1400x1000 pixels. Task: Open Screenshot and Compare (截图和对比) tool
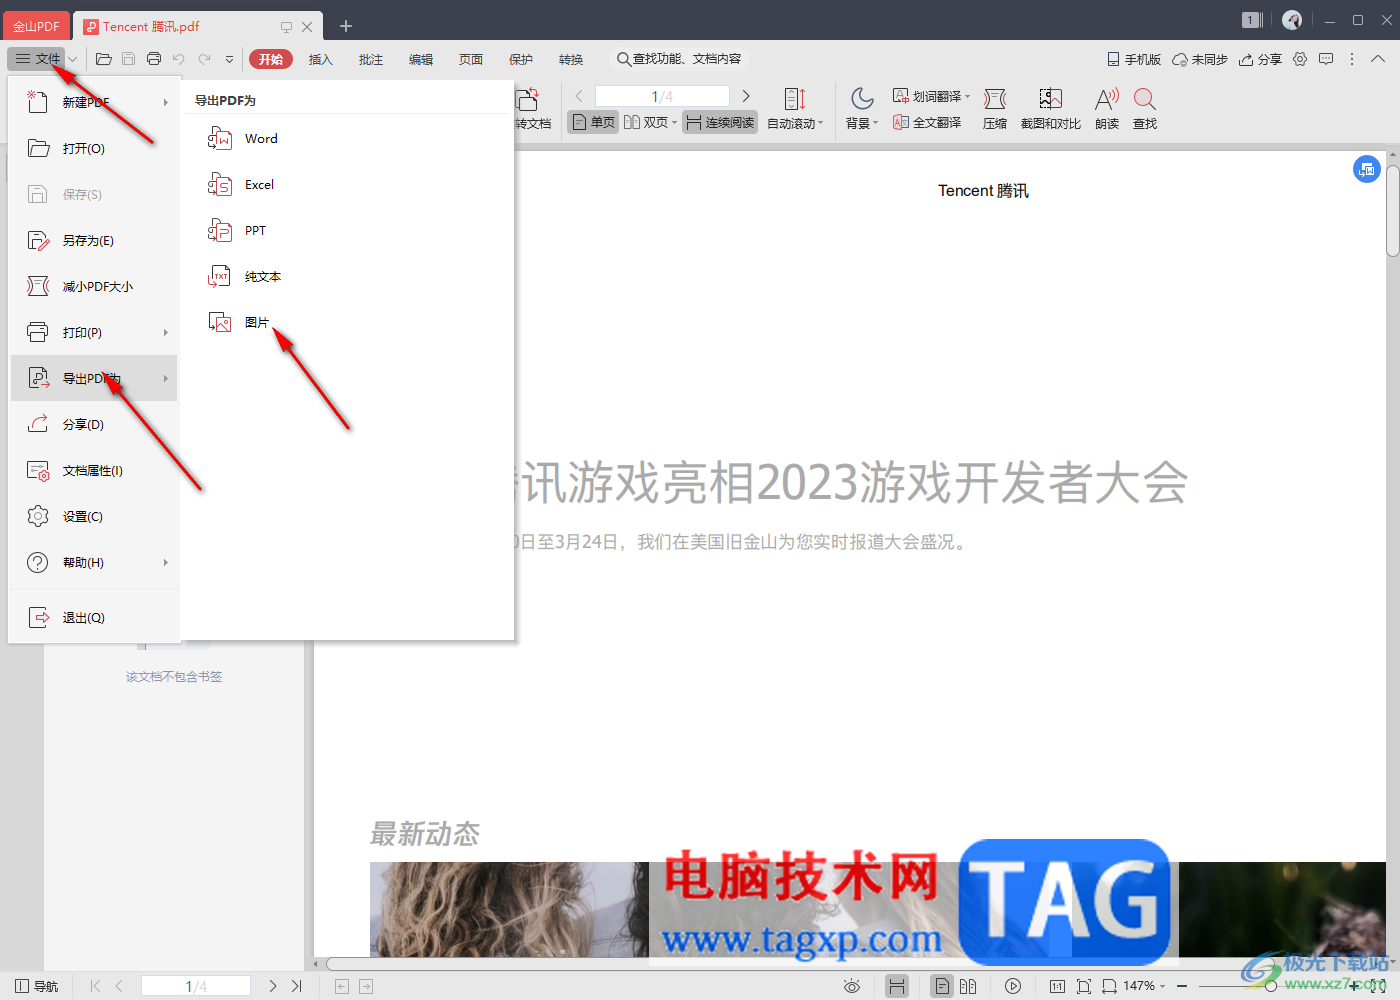(x=1051, y=109)
